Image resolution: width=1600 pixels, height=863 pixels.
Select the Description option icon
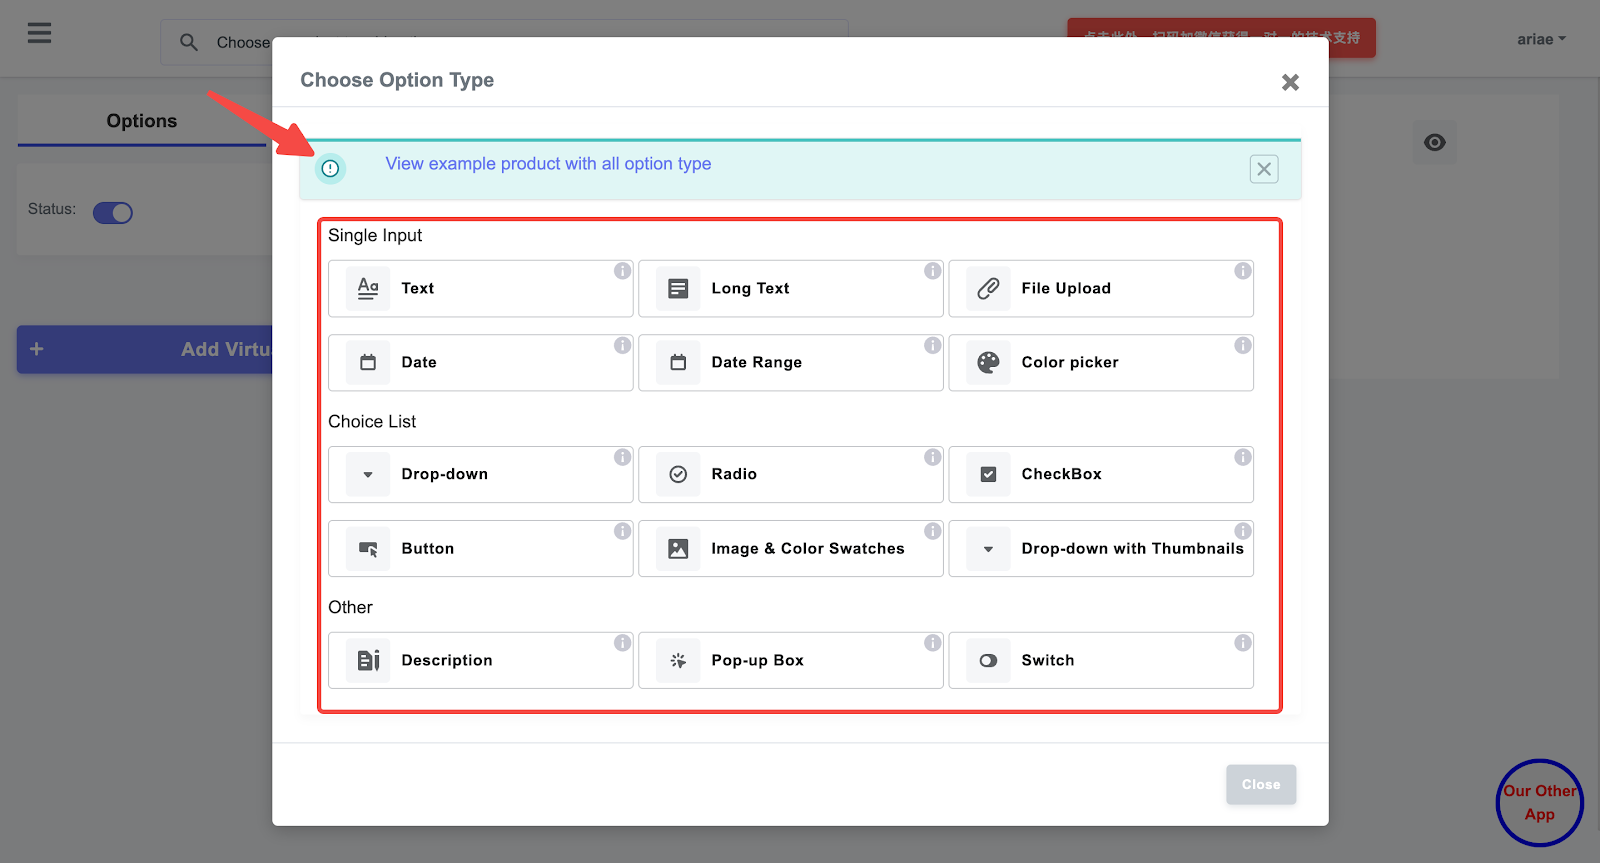point(368,661)
